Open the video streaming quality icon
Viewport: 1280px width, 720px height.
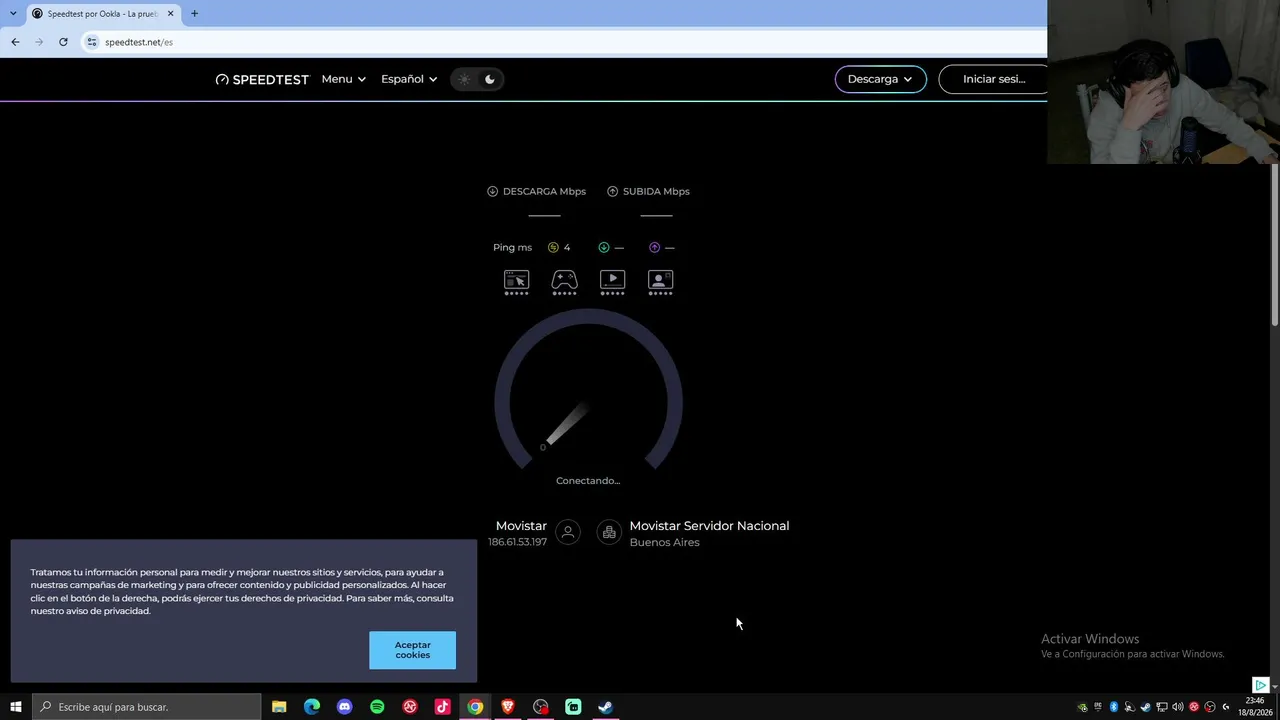coord(612,281)
